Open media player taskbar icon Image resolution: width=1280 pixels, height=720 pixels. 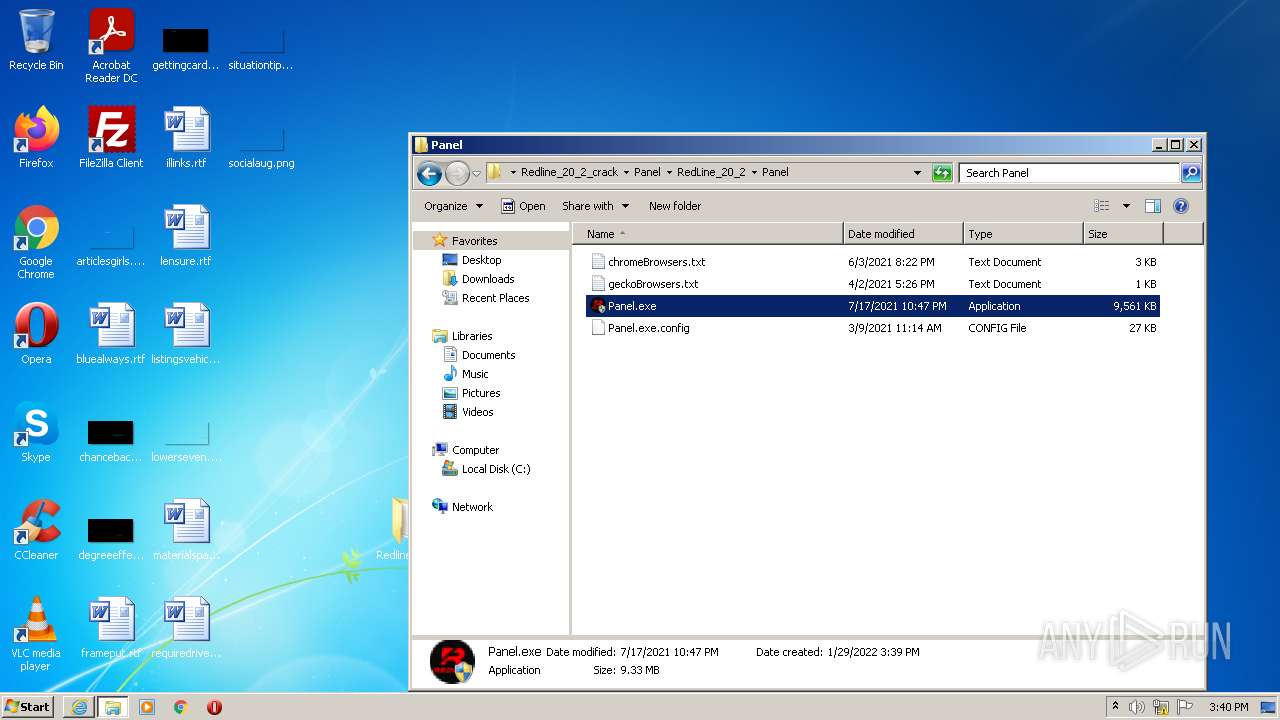(147, 707)
